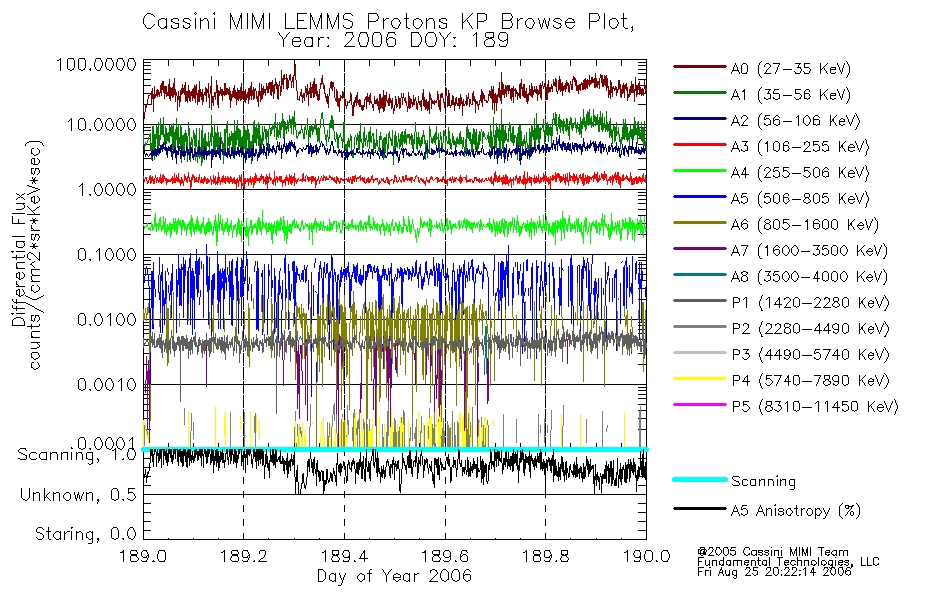Screen dimensions: 950x600
Task: Click the A4 (255-506 KeV) legend label
Action: 799,173
